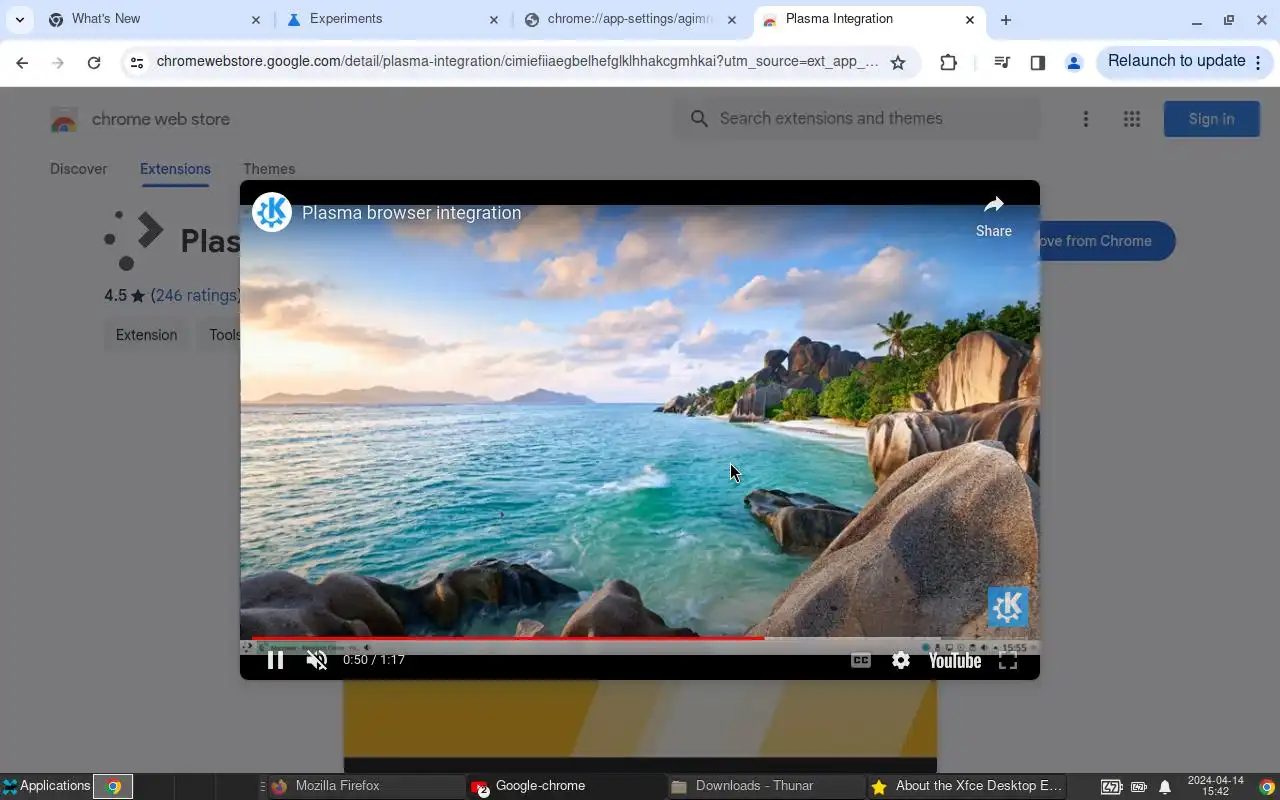This screenshot has width=1280, height=800.
Task: Open the notification bell in tray
Action: click(x=1165, y=787)
